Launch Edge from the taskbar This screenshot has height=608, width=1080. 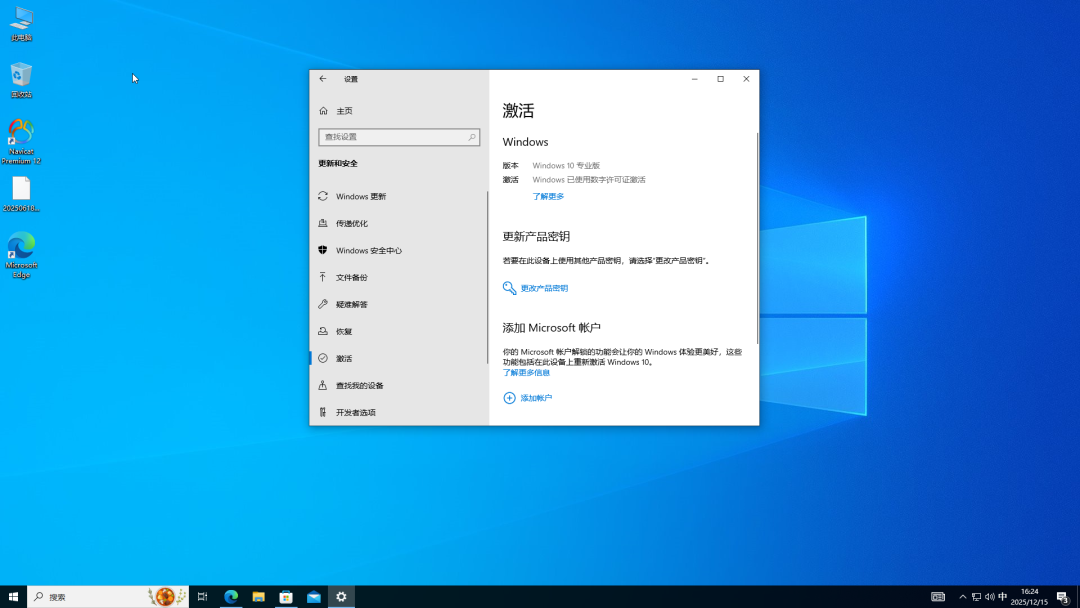pos(231,597)
